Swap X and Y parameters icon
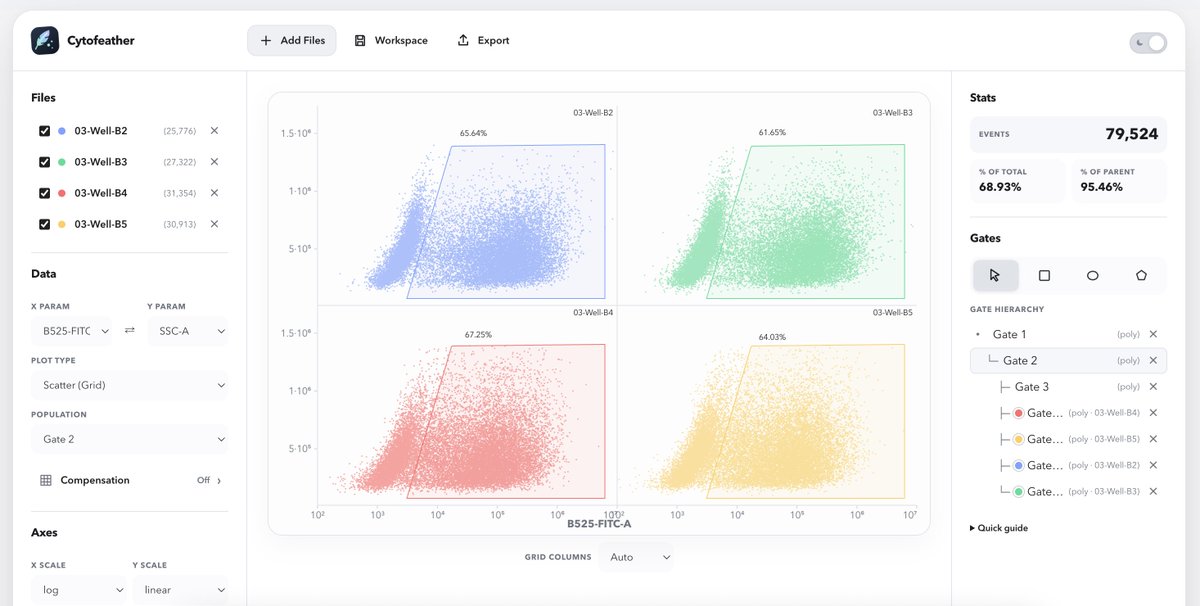The image size is (1200, 606). click(x=129, y=330)
